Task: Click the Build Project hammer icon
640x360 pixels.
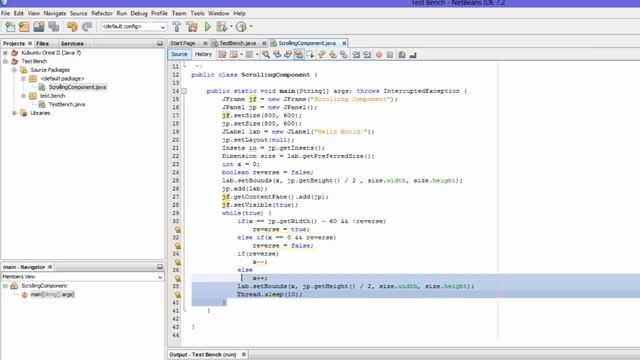Action: (177, 27)
